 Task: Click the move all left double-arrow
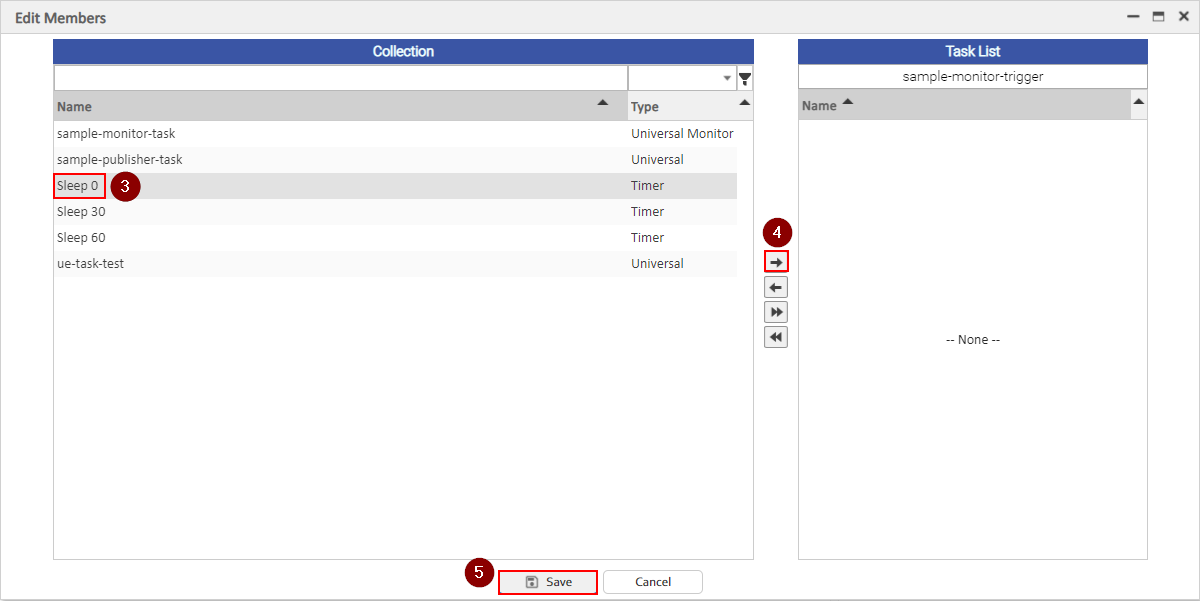(776, 337)
